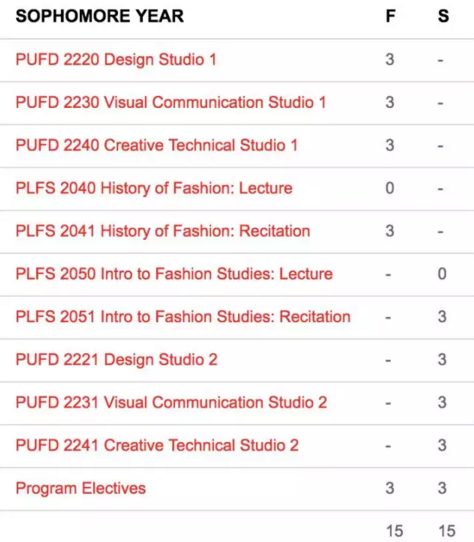Open PUFD 2240 Creative Technical Studio 1
The image size is (474, 542).
pyautogui.click(x=157, y=145)
